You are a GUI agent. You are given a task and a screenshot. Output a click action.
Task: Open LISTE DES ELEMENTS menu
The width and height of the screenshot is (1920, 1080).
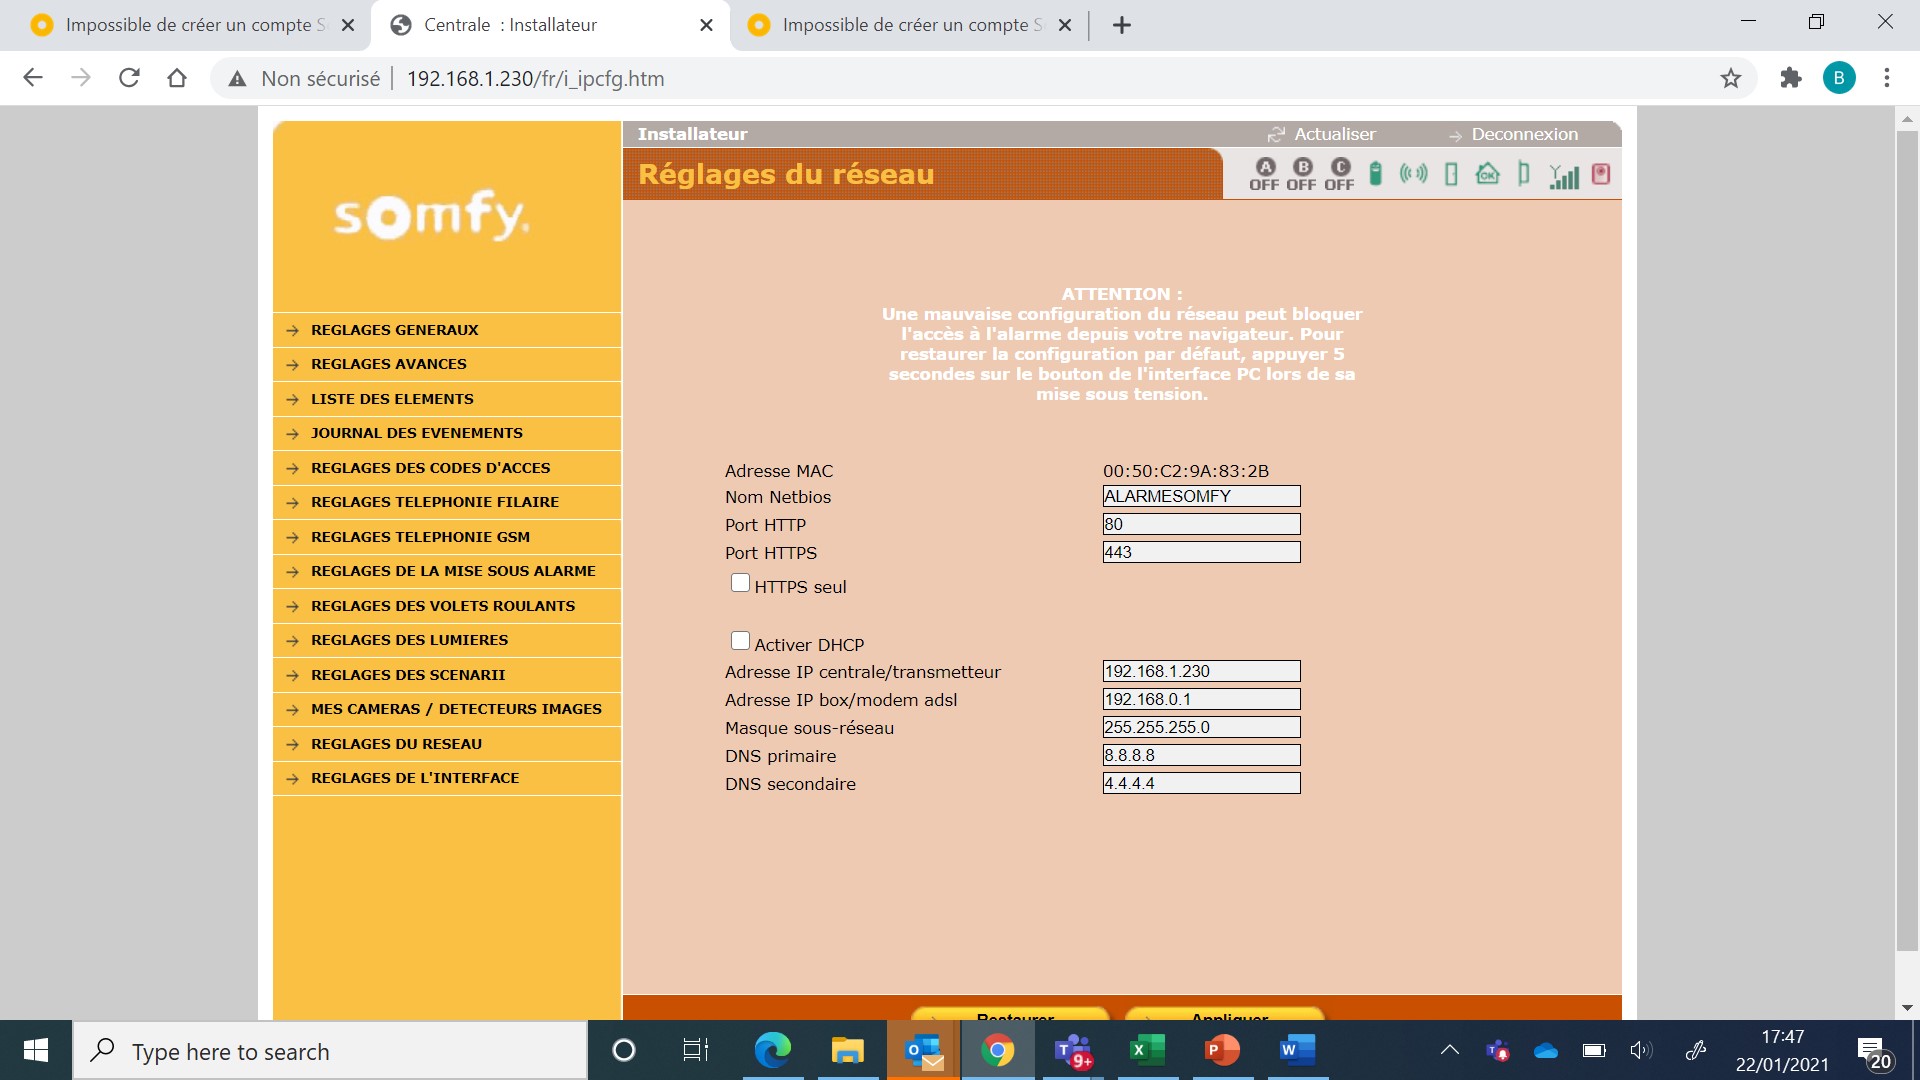[446, 399]
